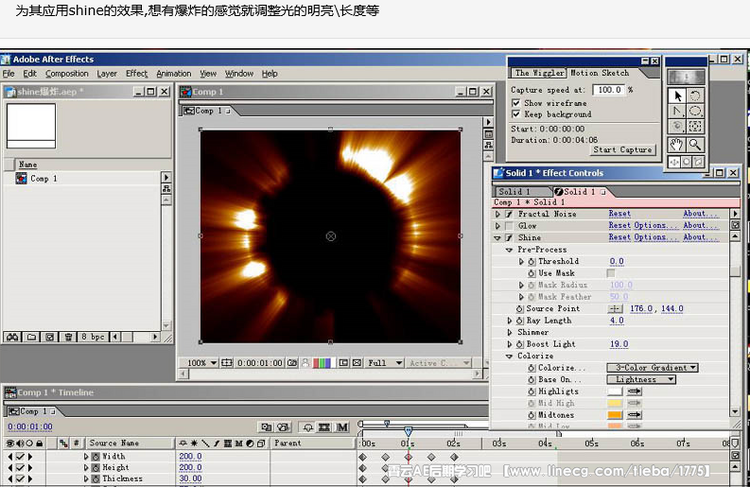Click Highlights white color swatch
The width and height of the screenshot is (750, 487).
click(x=615, y=391)
